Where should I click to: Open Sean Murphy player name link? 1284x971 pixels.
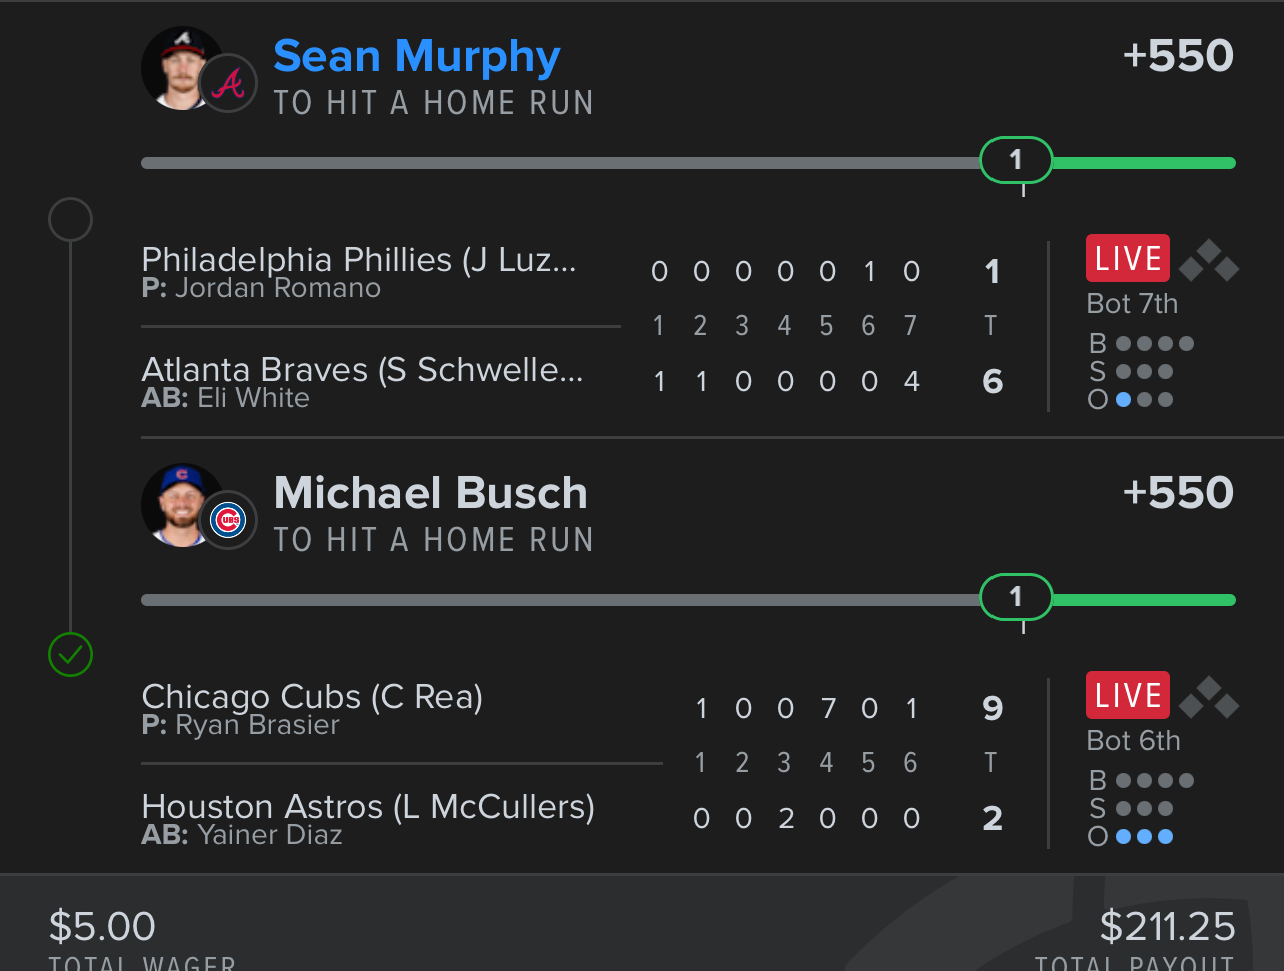tap(417, 57)
